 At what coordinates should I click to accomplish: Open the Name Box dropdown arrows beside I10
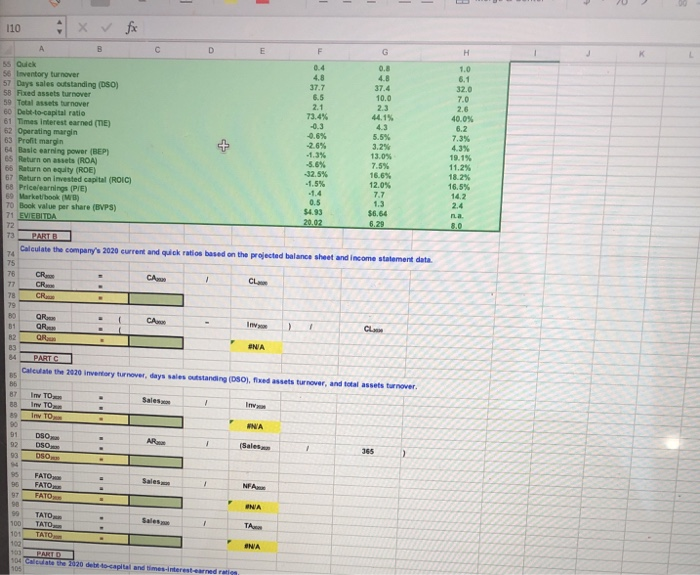pos(59,28)
